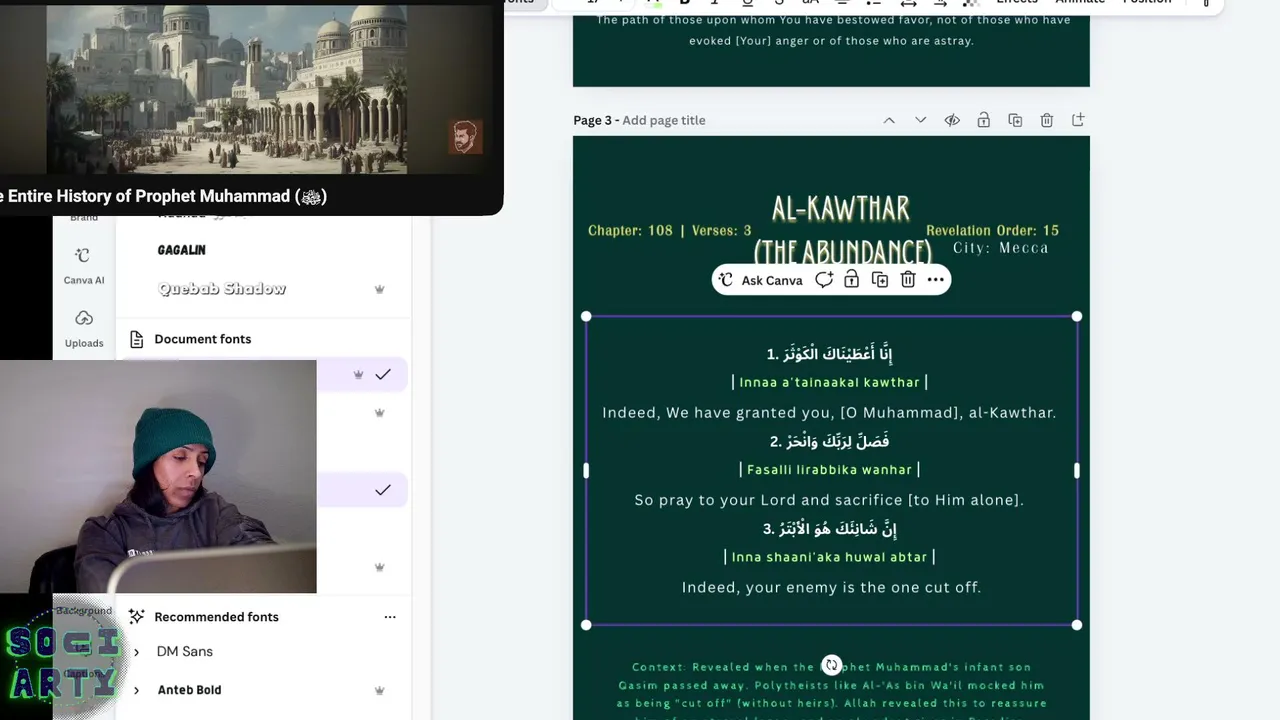Image resolution: width=1280 pixels, height=720 pixels.
Task: Click the Document fonts page icon
Action: [136, 339]
